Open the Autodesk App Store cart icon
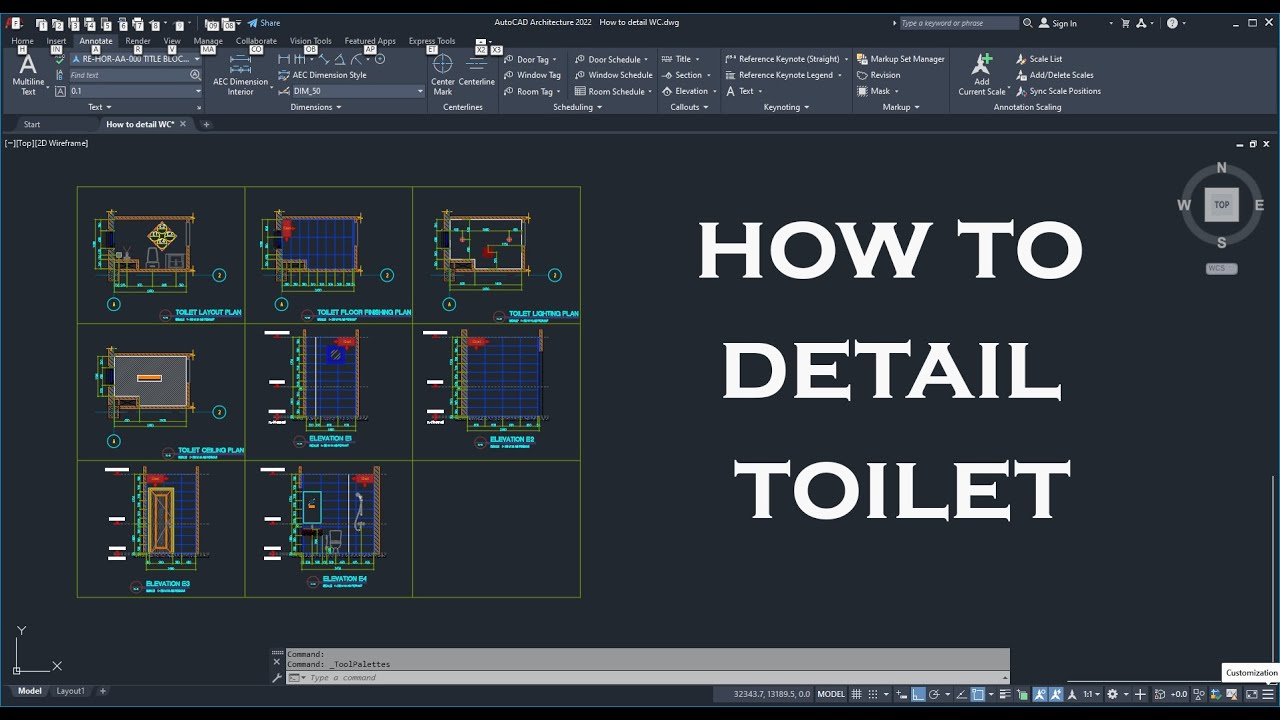1280x720 pixels. click(1125, 23)
